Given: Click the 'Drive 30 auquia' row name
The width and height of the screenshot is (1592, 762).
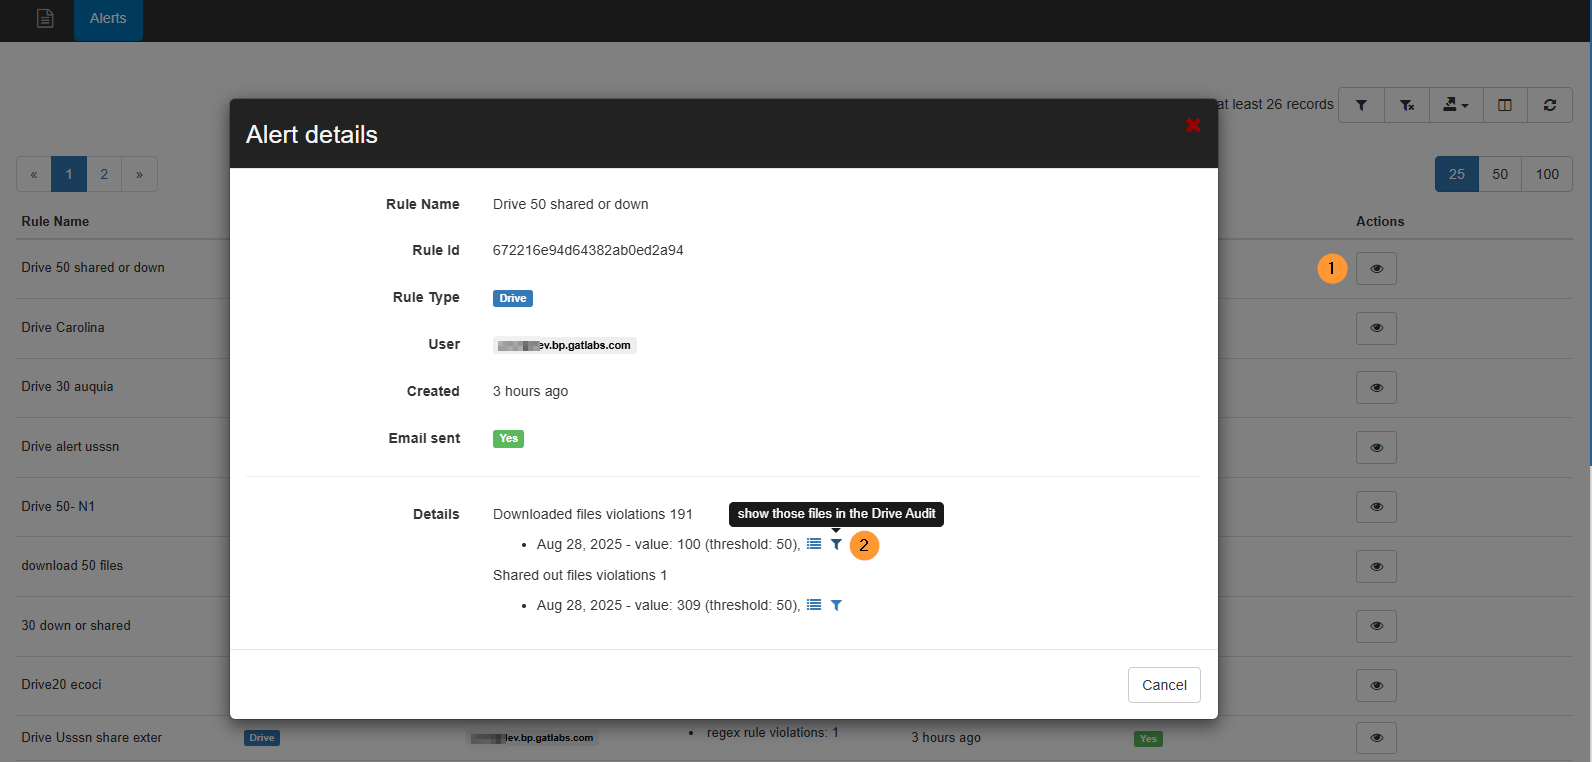Looking at the screenshot, I should [67, 386].
